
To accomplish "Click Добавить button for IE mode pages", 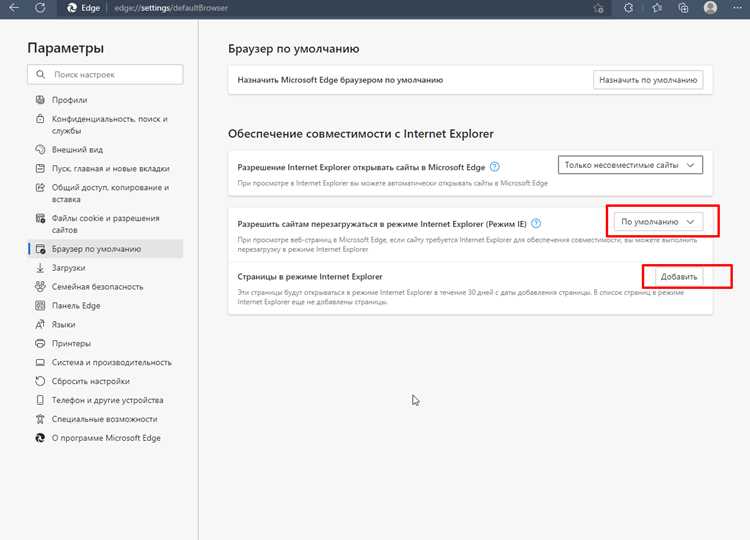I will click(678, 276).
